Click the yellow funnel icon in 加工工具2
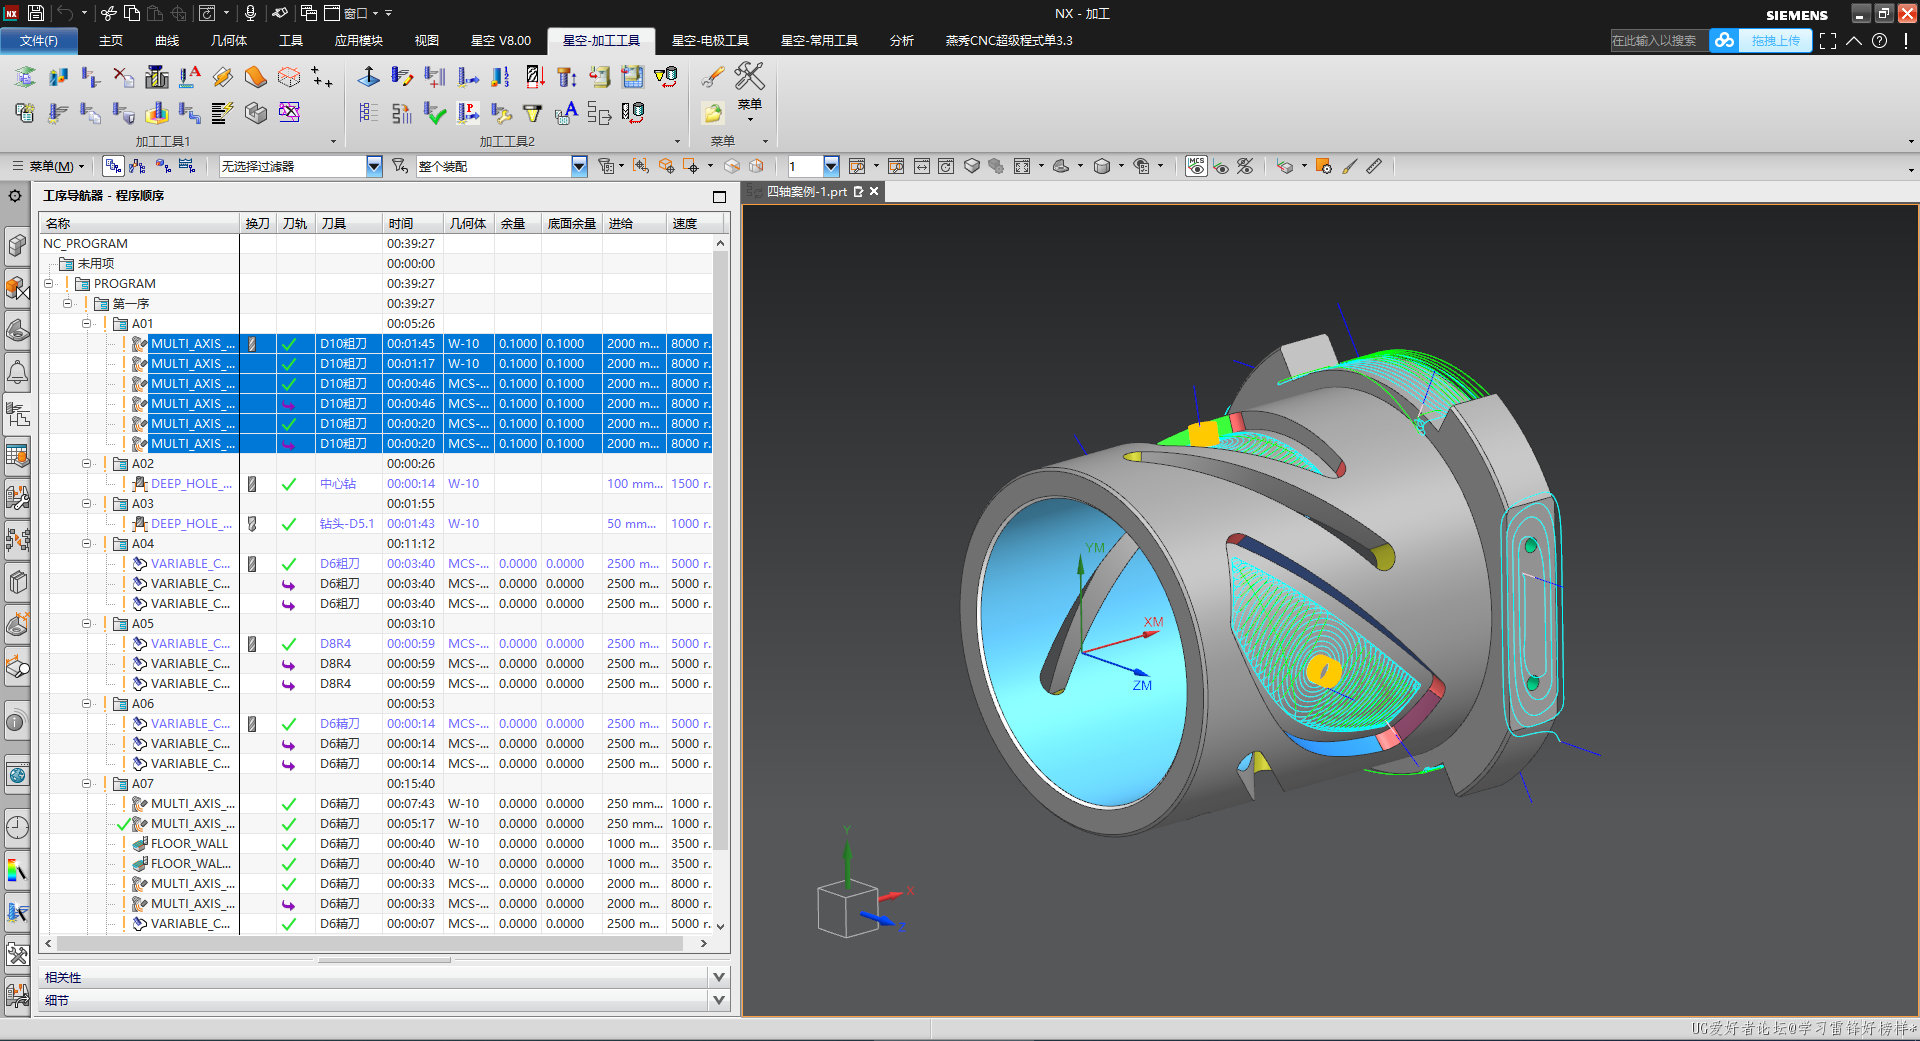This screenshot has height=1041, width=1920. (533, 113)
